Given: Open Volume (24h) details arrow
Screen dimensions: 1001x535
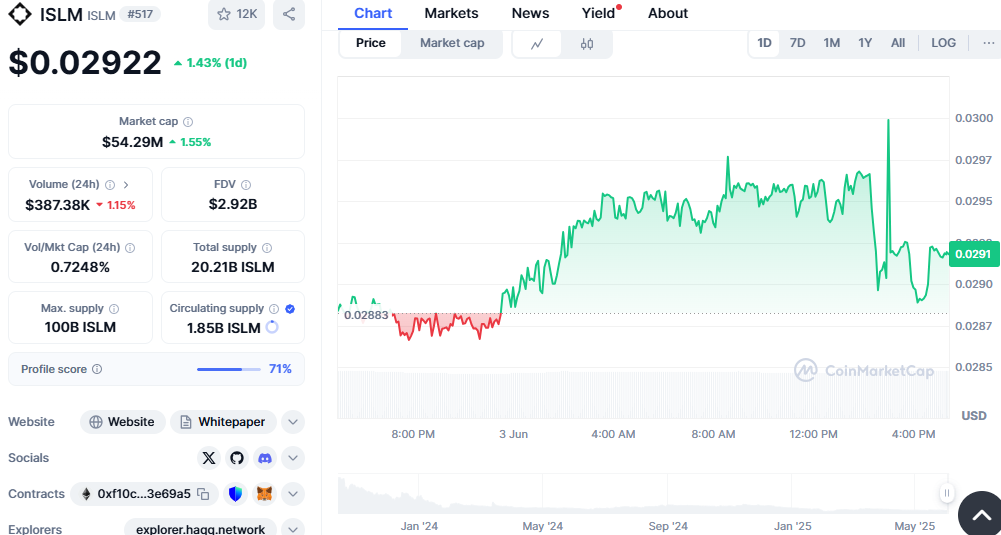Looking at the screenshot, I should click(x=126, y=185).
